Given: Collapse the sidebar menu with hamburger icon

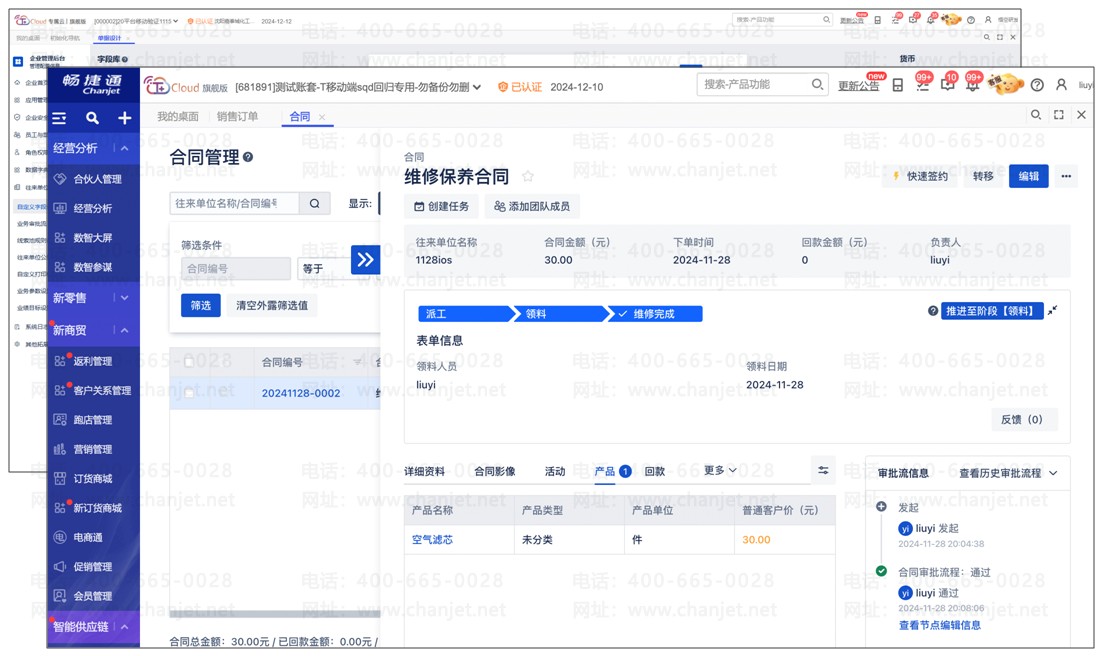Looking at the screenshot, I should (60, 118).
